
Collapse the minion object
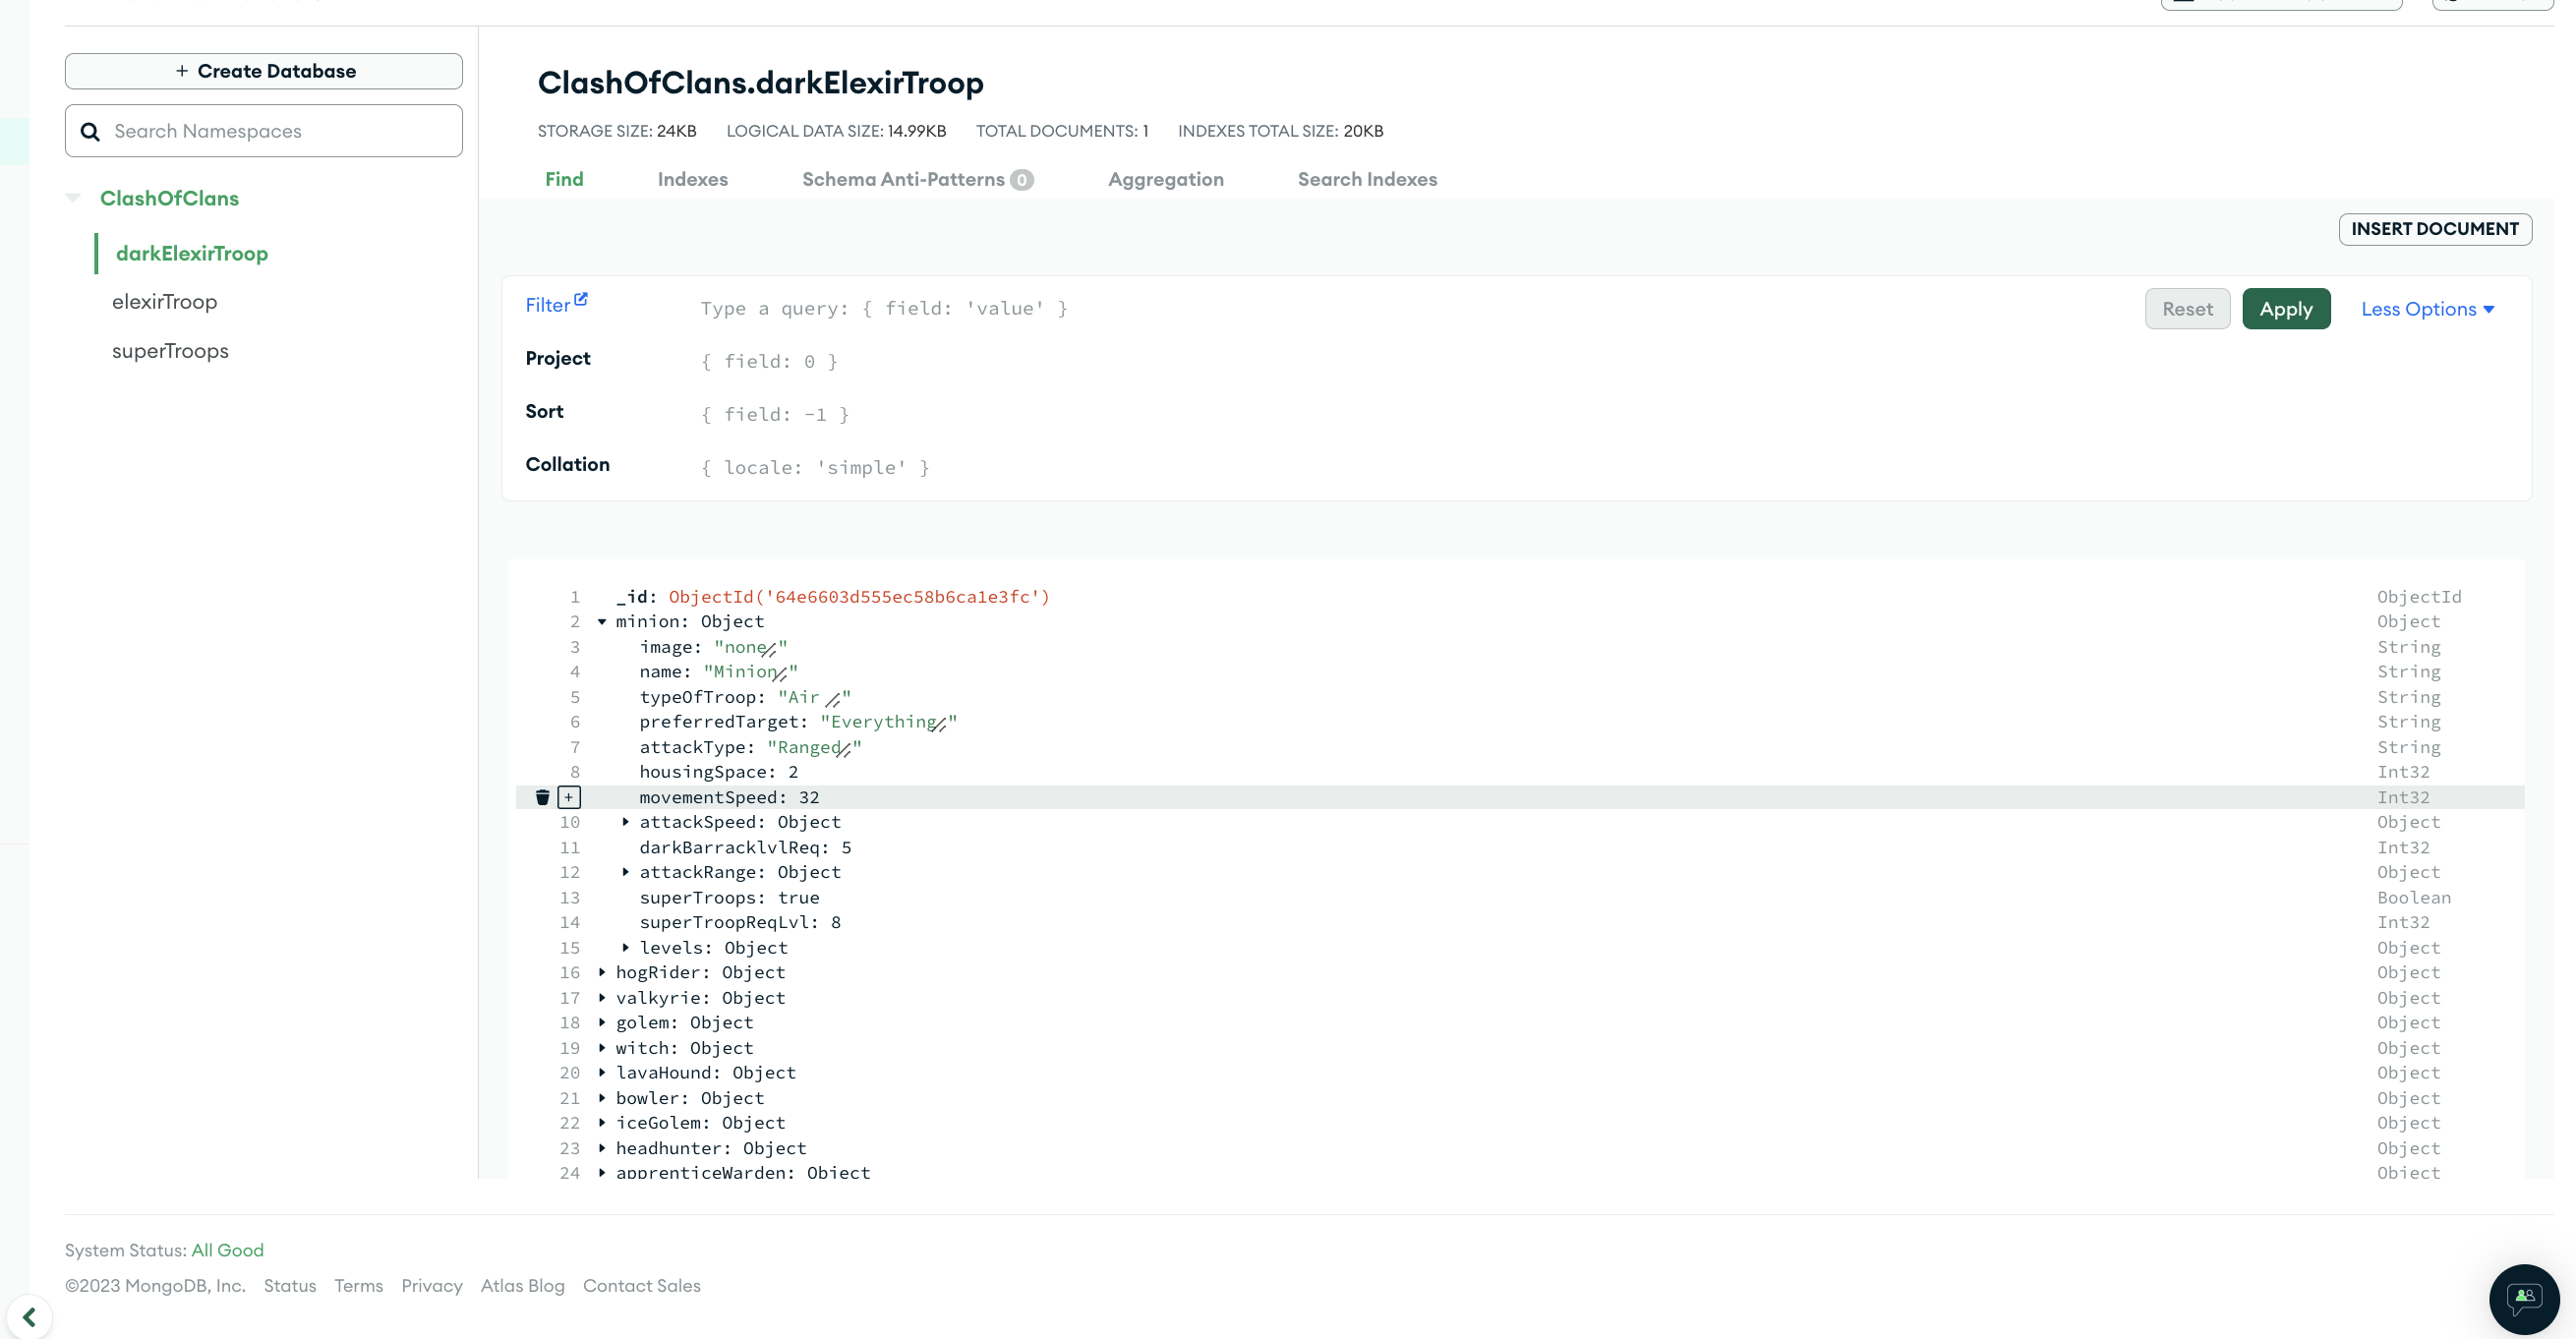tap(602, 622)
